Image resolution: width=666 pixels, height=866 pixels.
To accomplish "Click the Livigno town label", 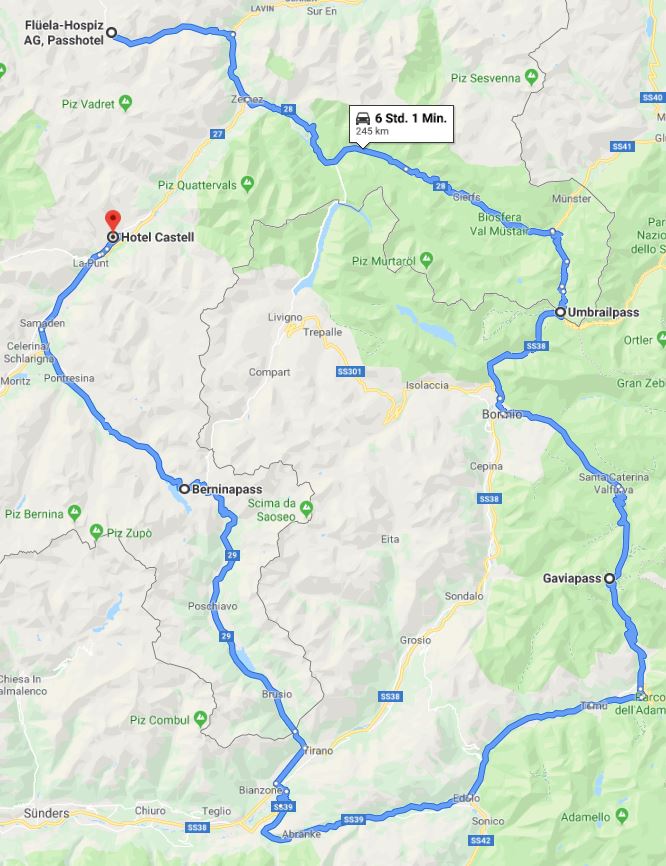I will (x=285, y=317).
